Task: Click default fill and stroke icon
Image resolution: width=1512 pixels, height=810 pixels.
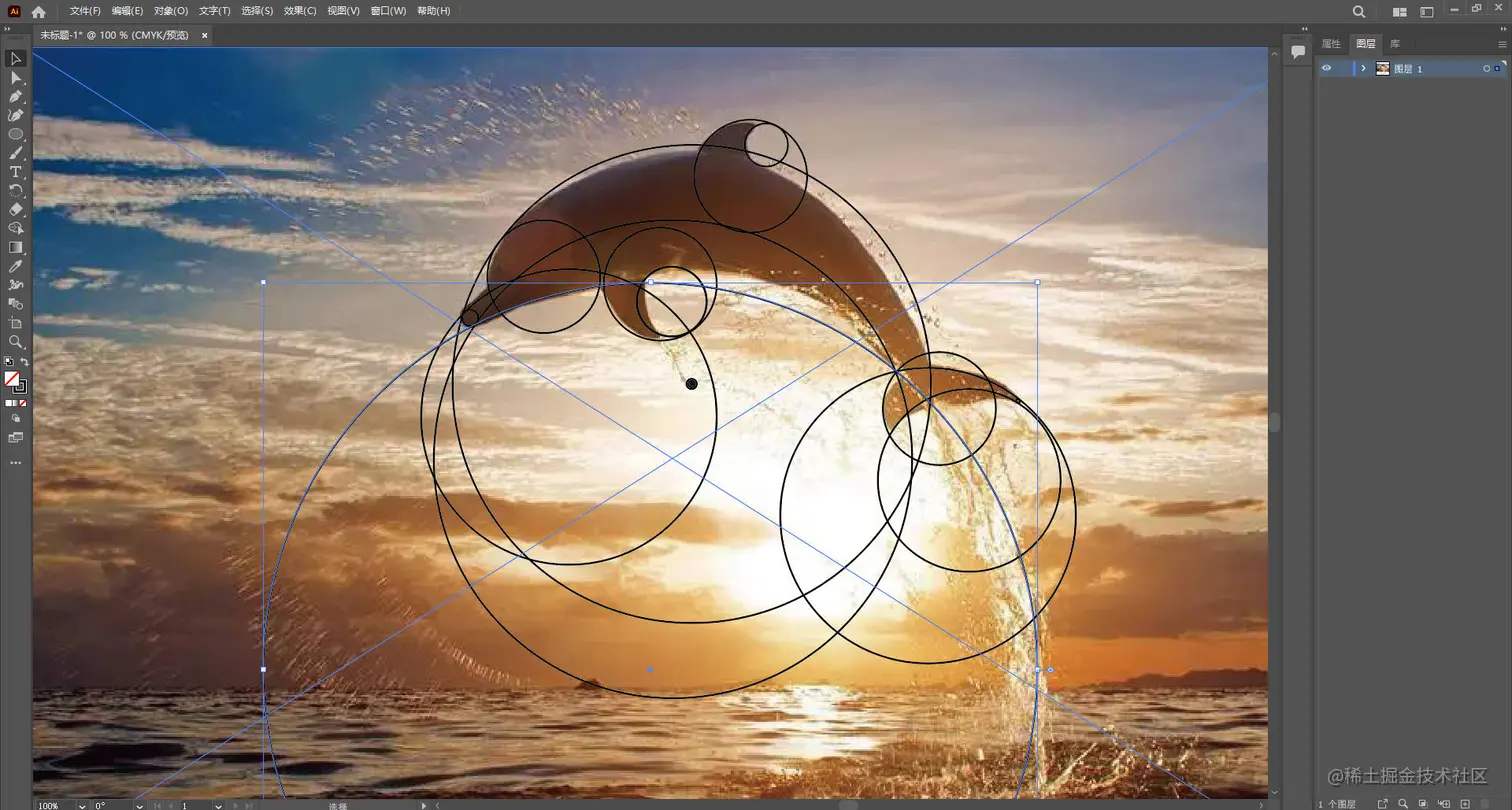Action: point(9,361)
